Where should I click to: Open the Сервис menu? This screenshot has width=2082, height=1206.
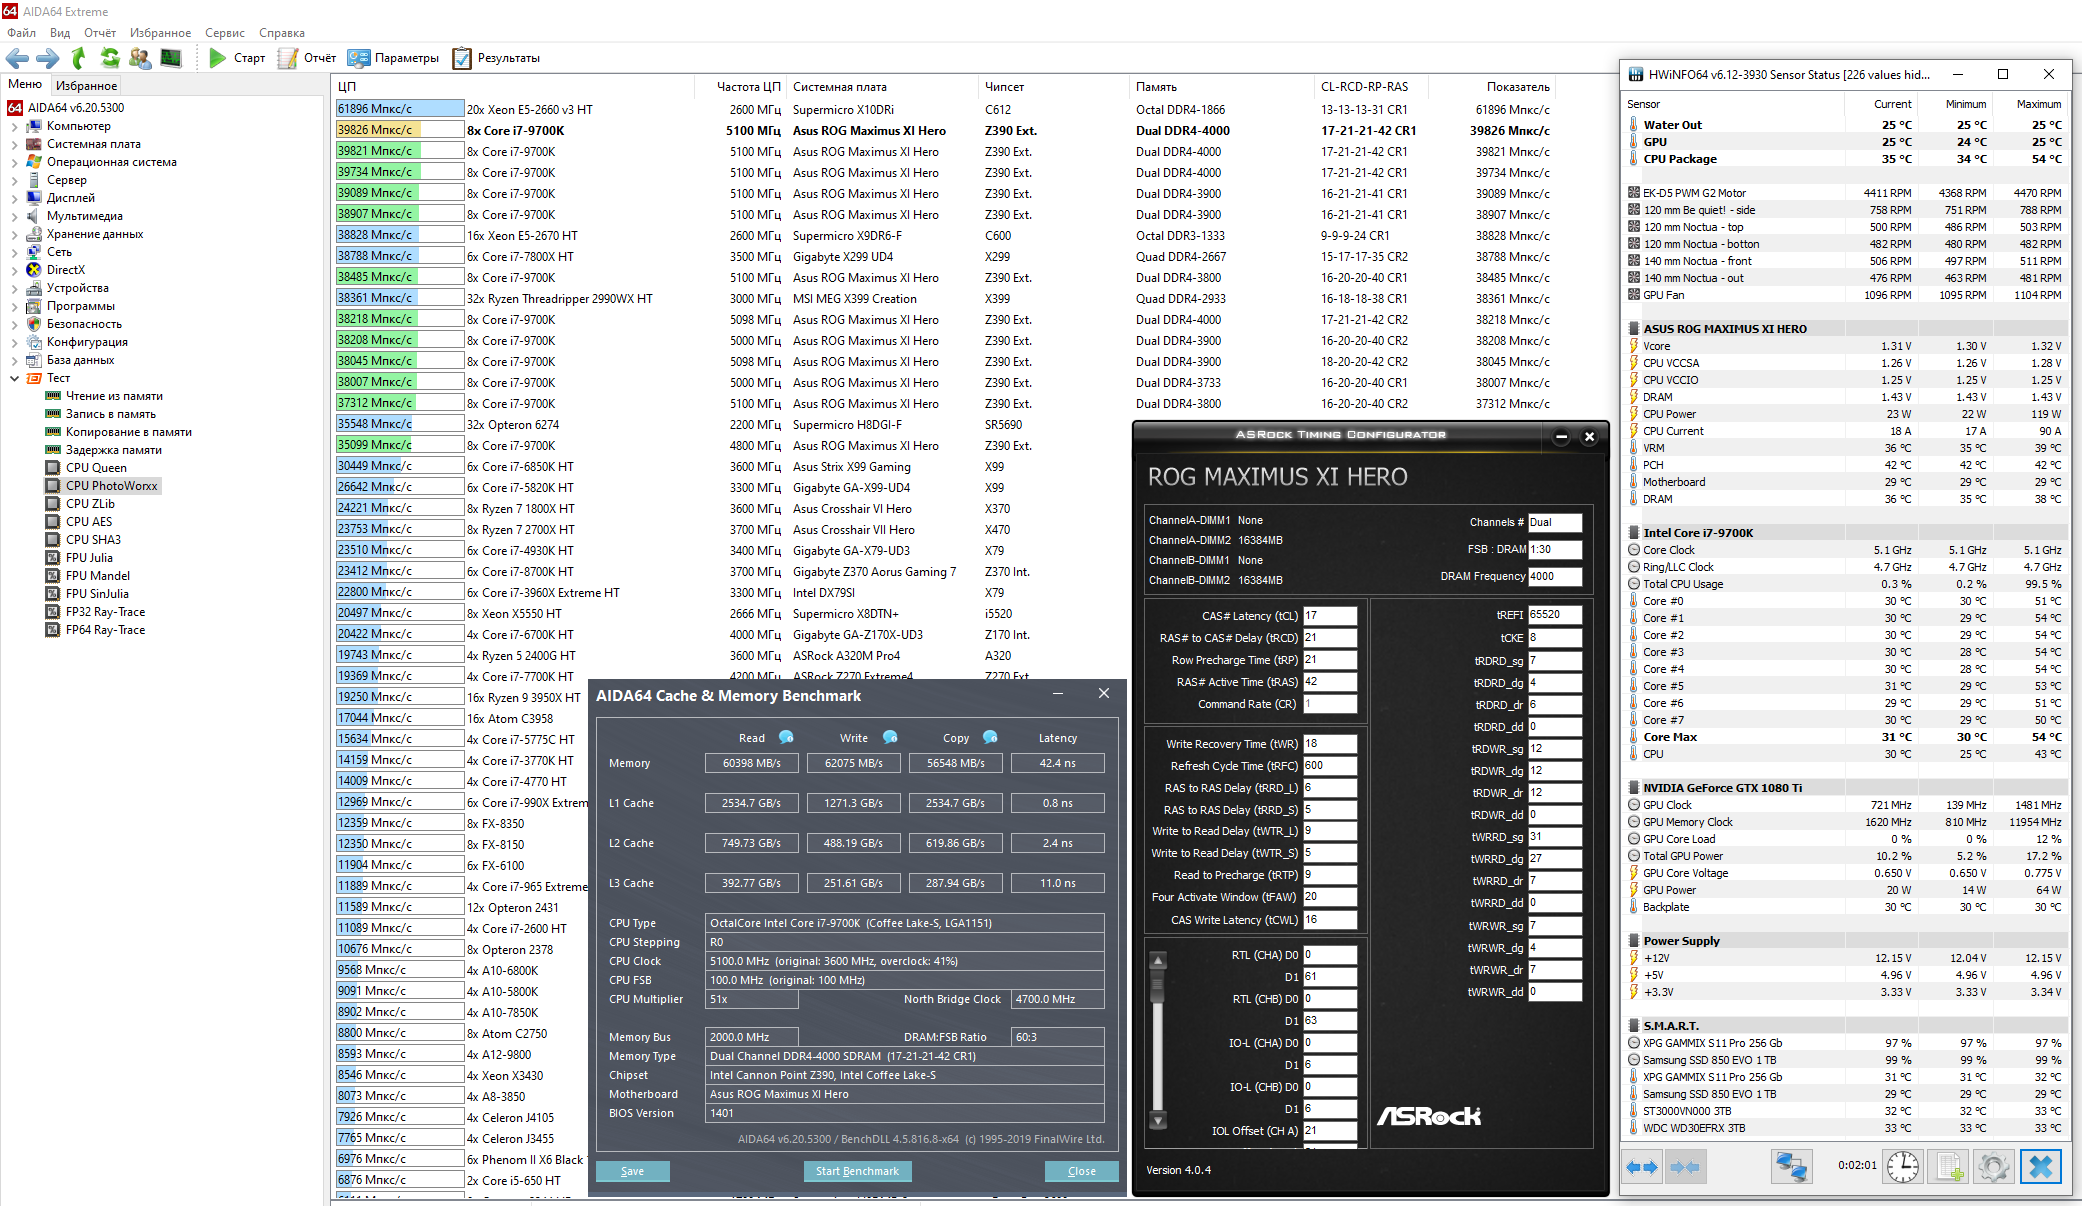coord(224,33)
